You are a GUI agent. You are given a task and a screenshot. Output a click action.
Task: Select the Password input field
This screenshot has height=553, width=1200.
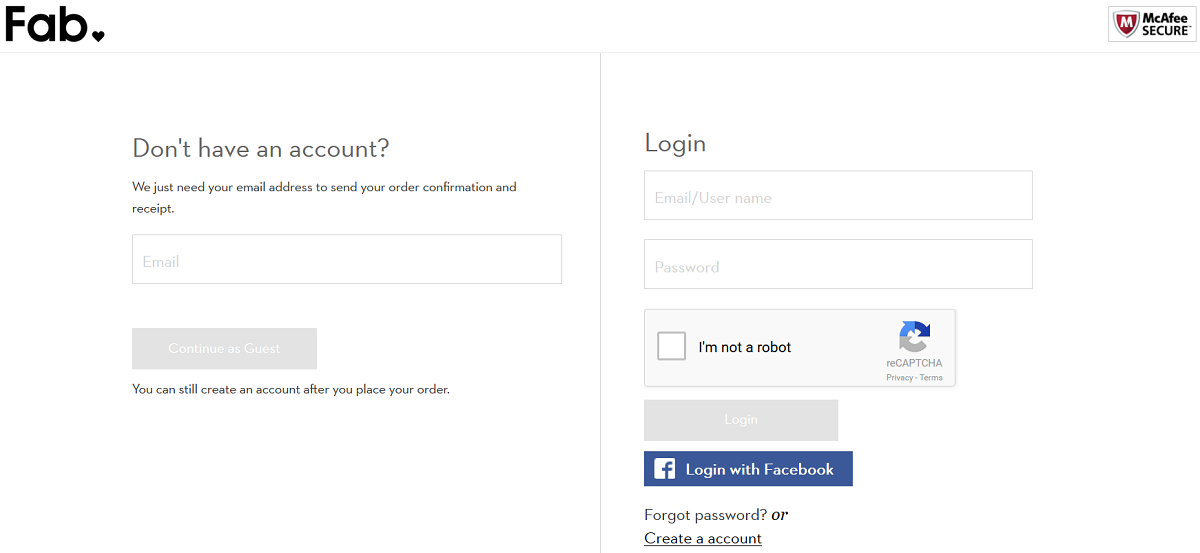pos(837,265)
